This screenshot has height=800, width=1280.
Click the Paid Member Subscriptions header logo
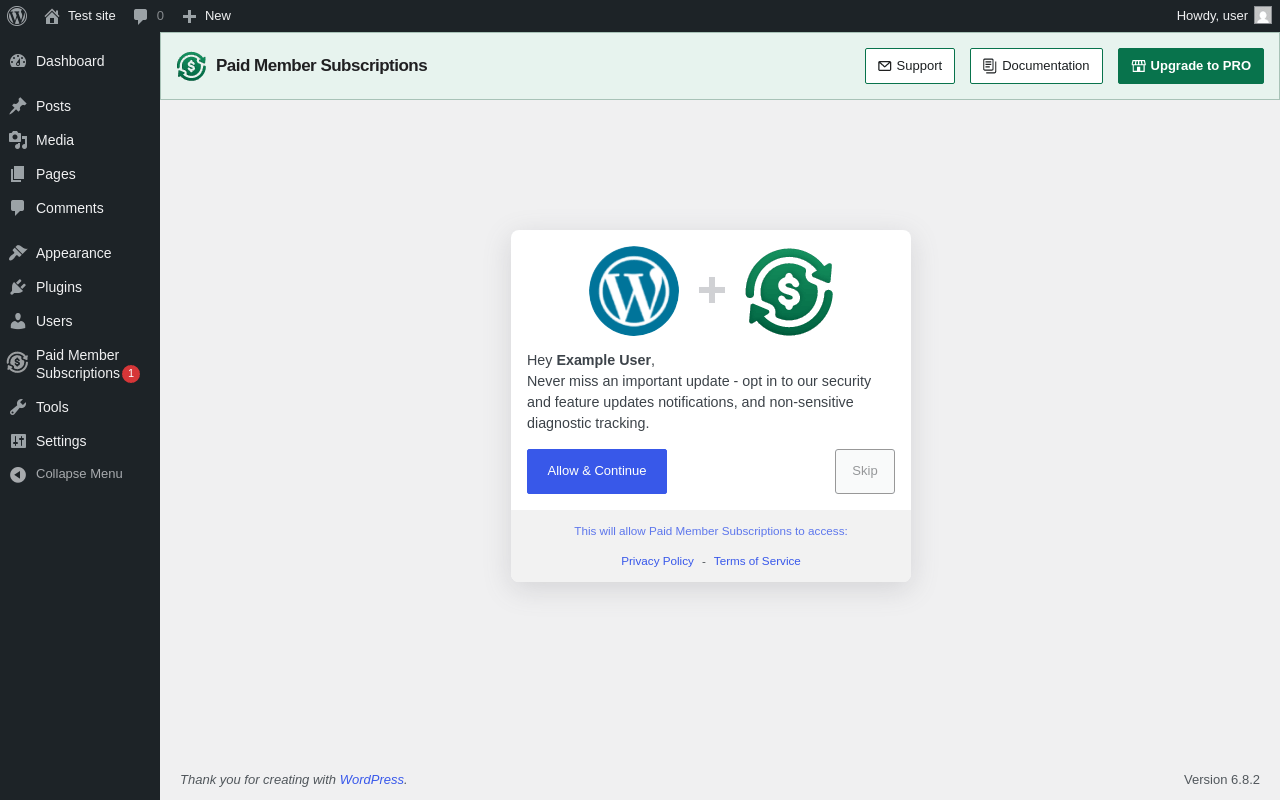click(191, 66)
